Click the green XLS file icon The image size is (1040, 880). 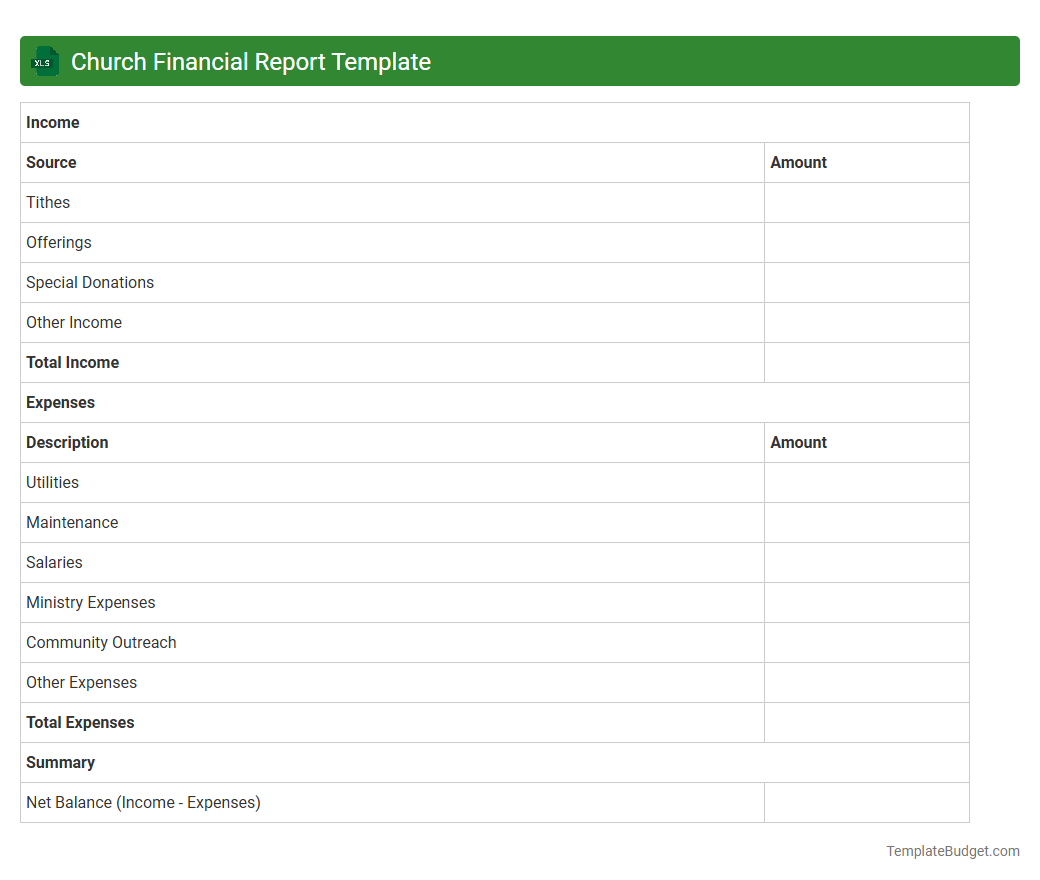pyautogui.click(x=44, y=61)
